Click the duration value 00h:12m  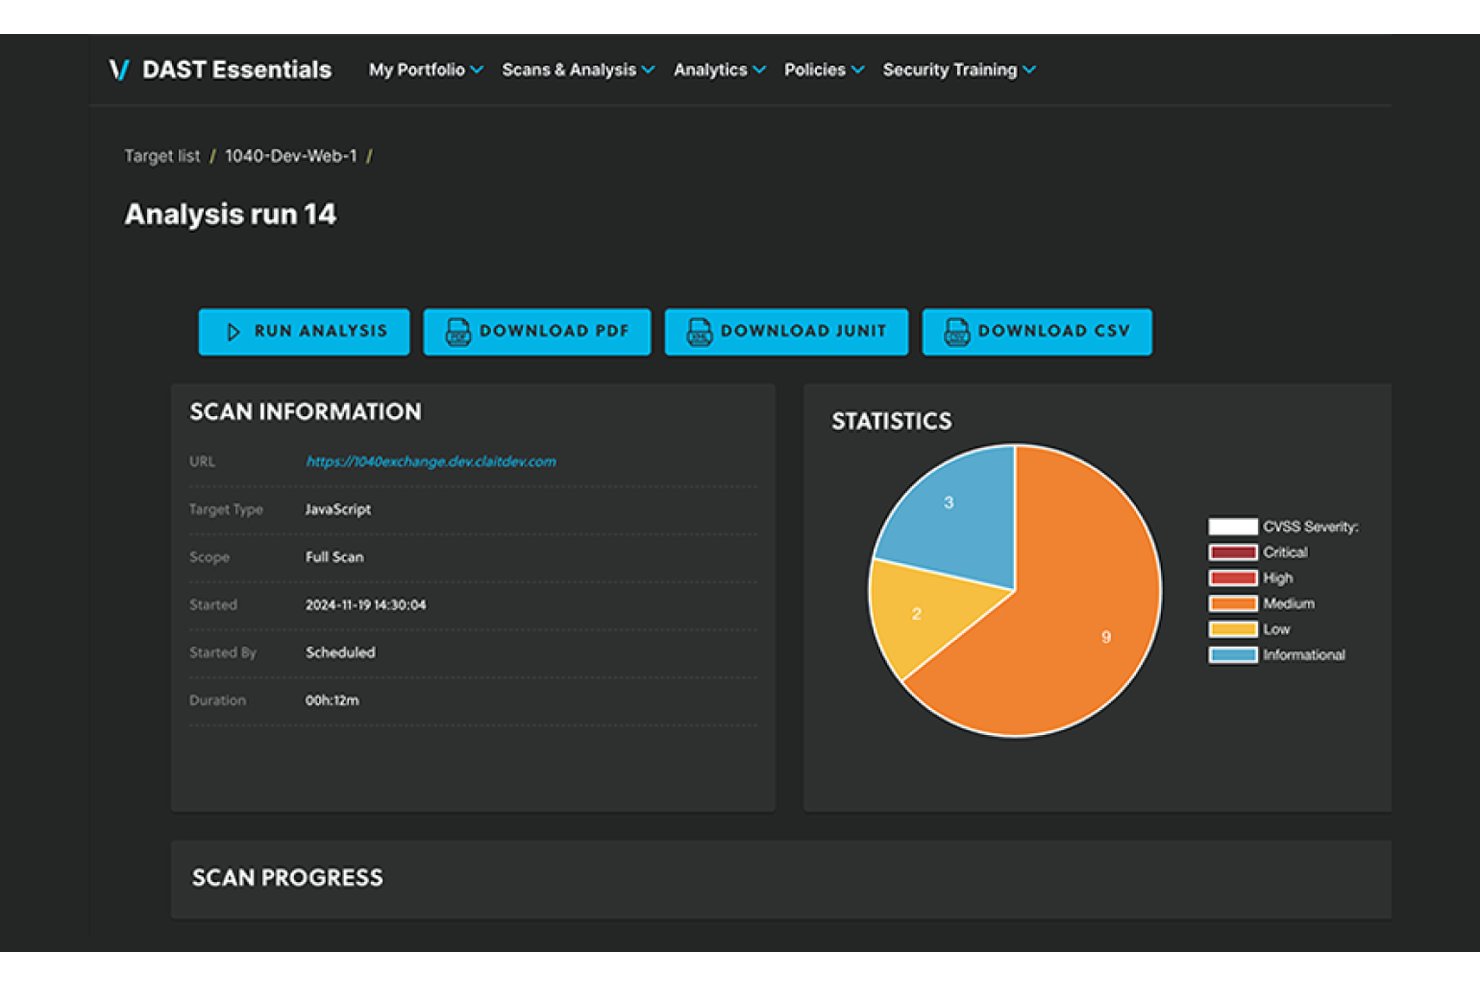[x=332, y=701]
